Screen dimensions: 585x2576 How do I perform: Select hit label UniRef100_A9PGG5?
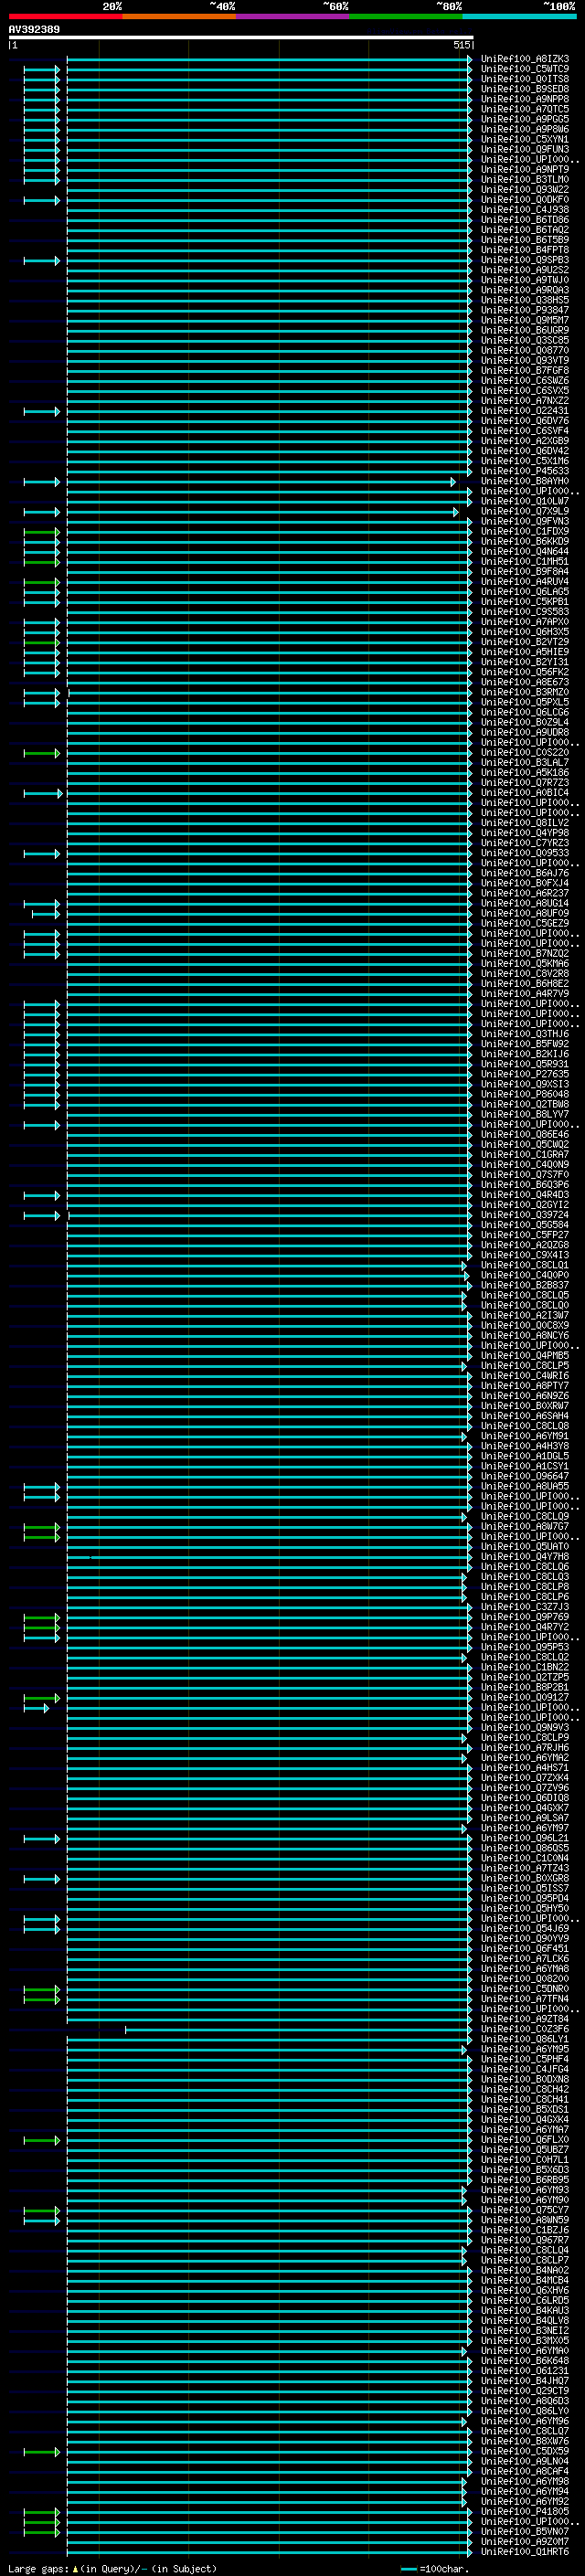click(525, 119)
